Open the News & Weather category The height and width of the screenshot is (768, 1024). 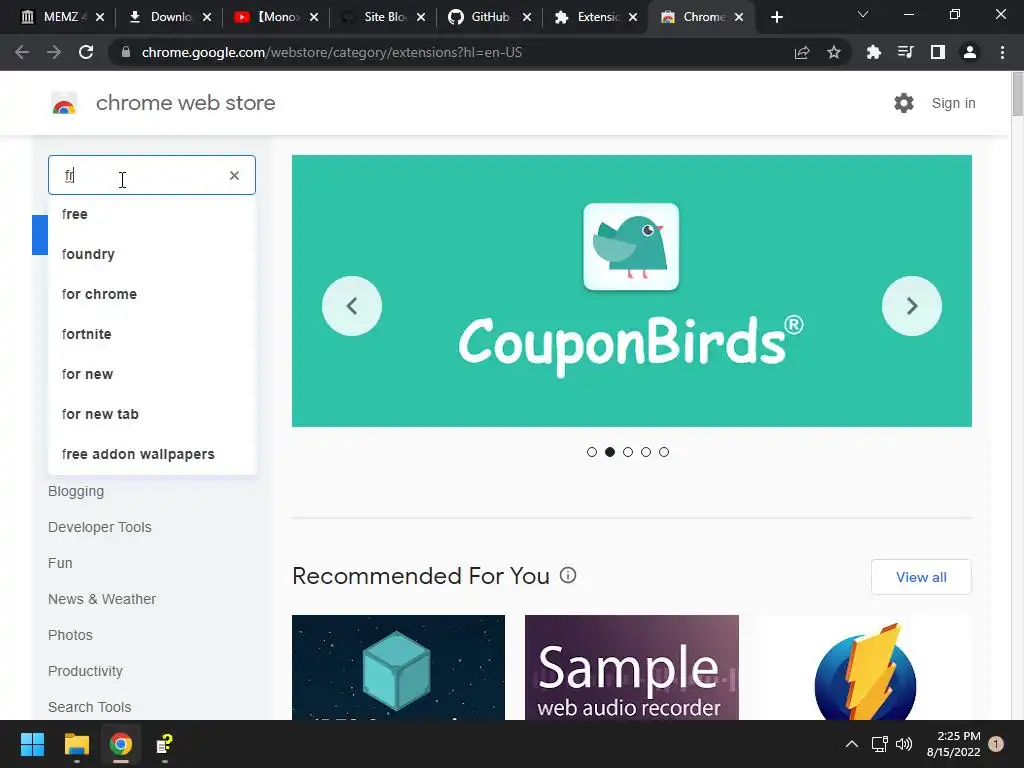pos(102,599)
